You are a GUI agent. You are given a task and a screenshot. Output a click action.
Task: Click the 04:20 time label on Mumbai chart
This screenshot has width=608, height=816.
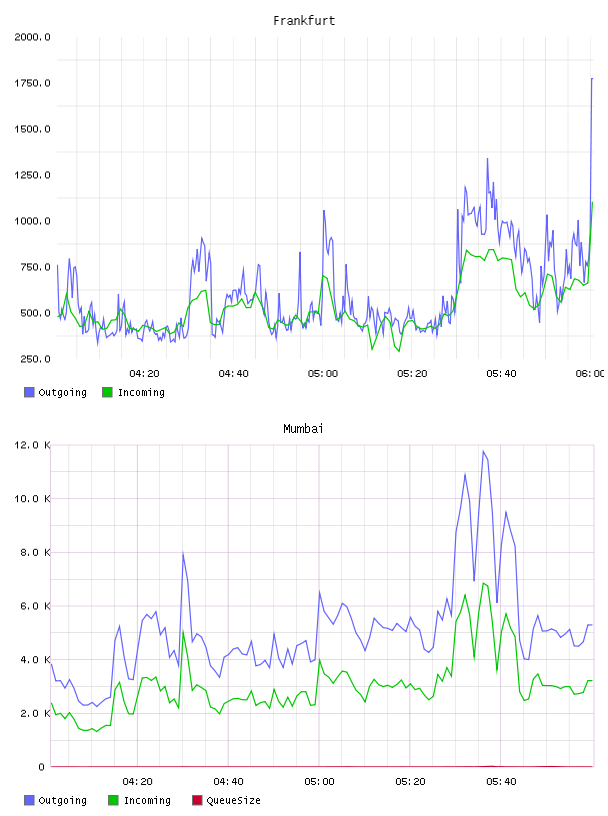(x=137, y=782)
